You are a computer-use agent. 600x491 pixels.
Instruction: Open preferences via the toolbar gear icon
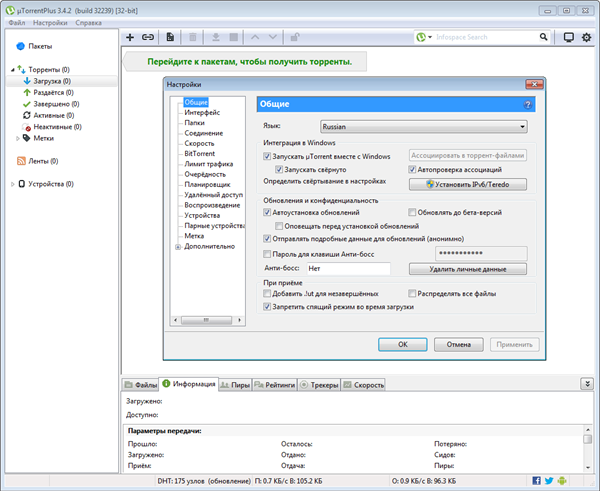587,37
